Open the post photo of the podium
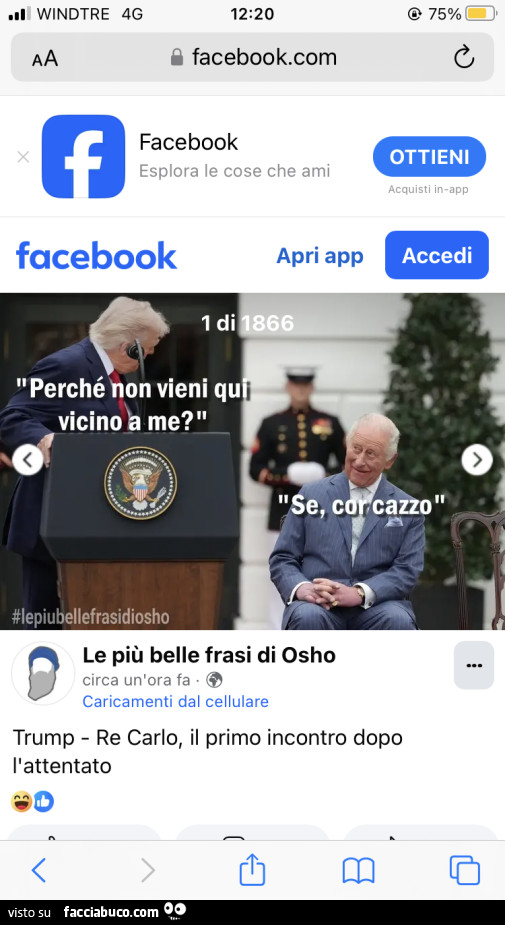This screenshot has width=505, height=925. [x=252, y=461]
